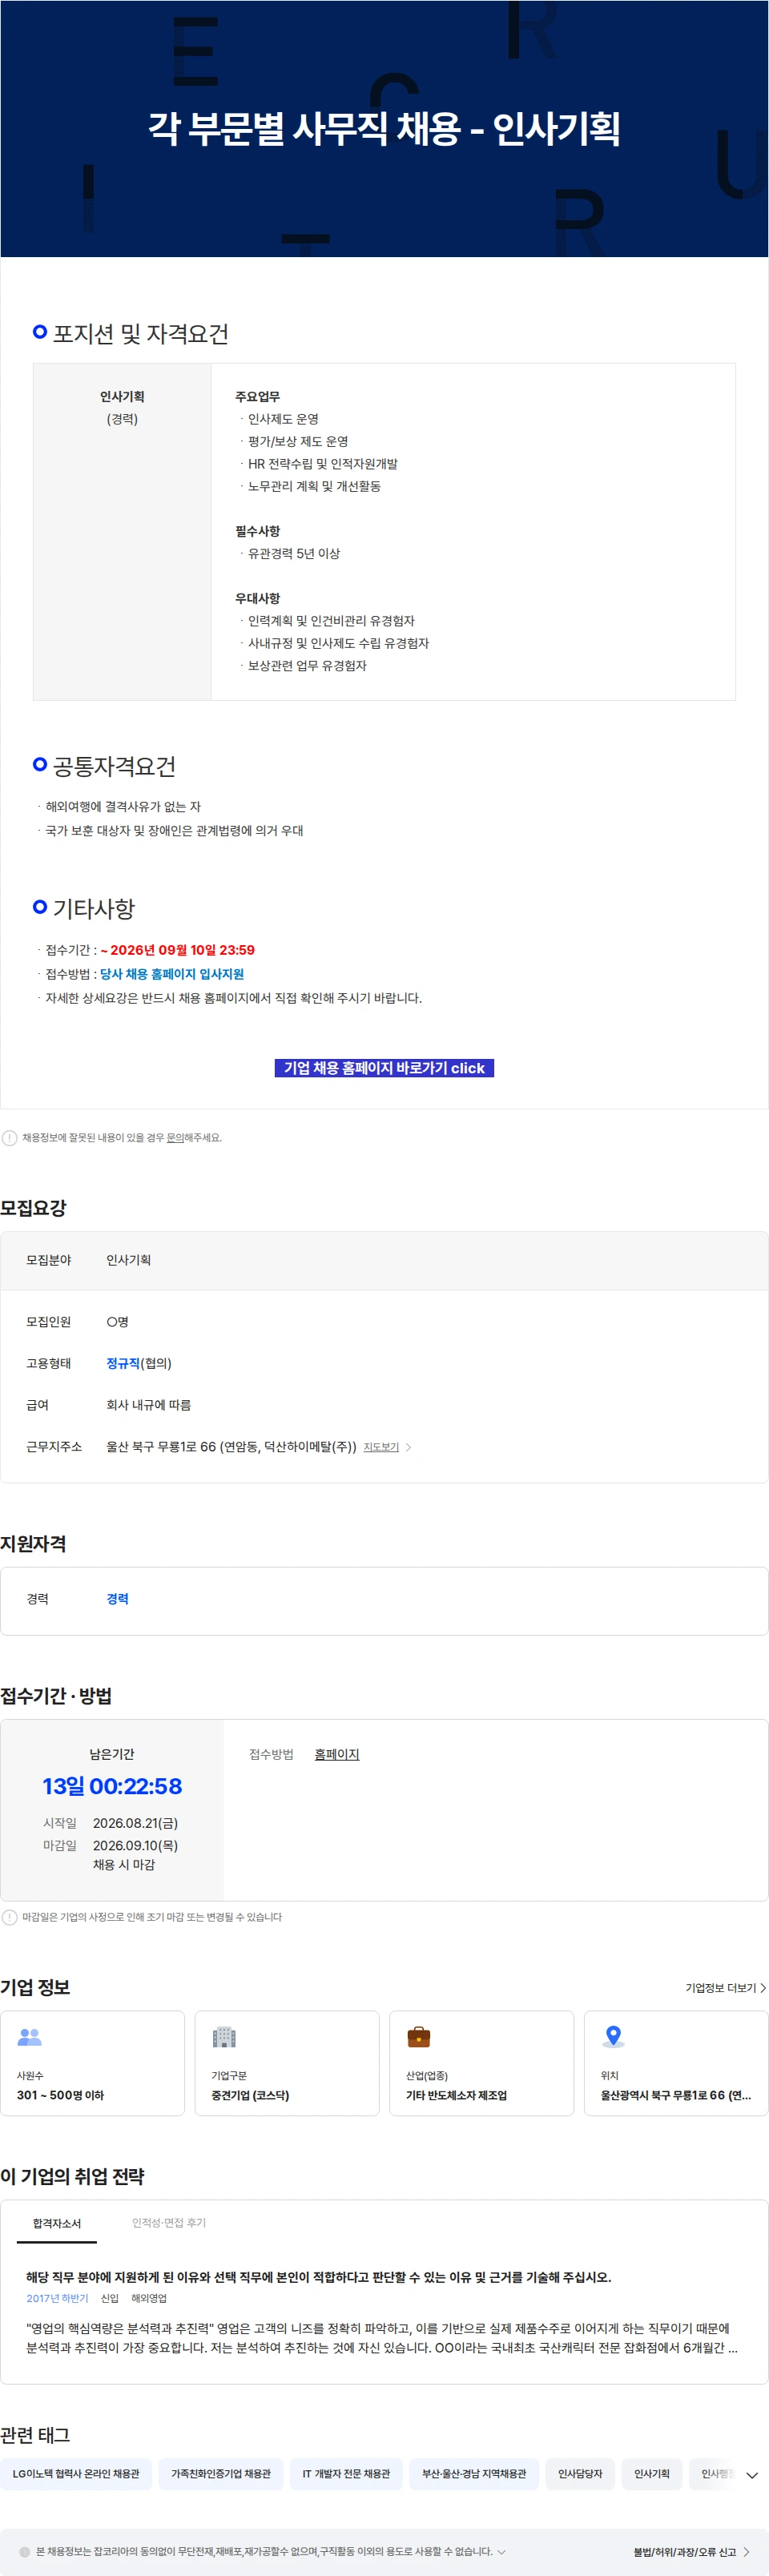Select the IT 개발자 전문 채용관 tag
Viewport: 769px width, 2576px height.
346,2473
